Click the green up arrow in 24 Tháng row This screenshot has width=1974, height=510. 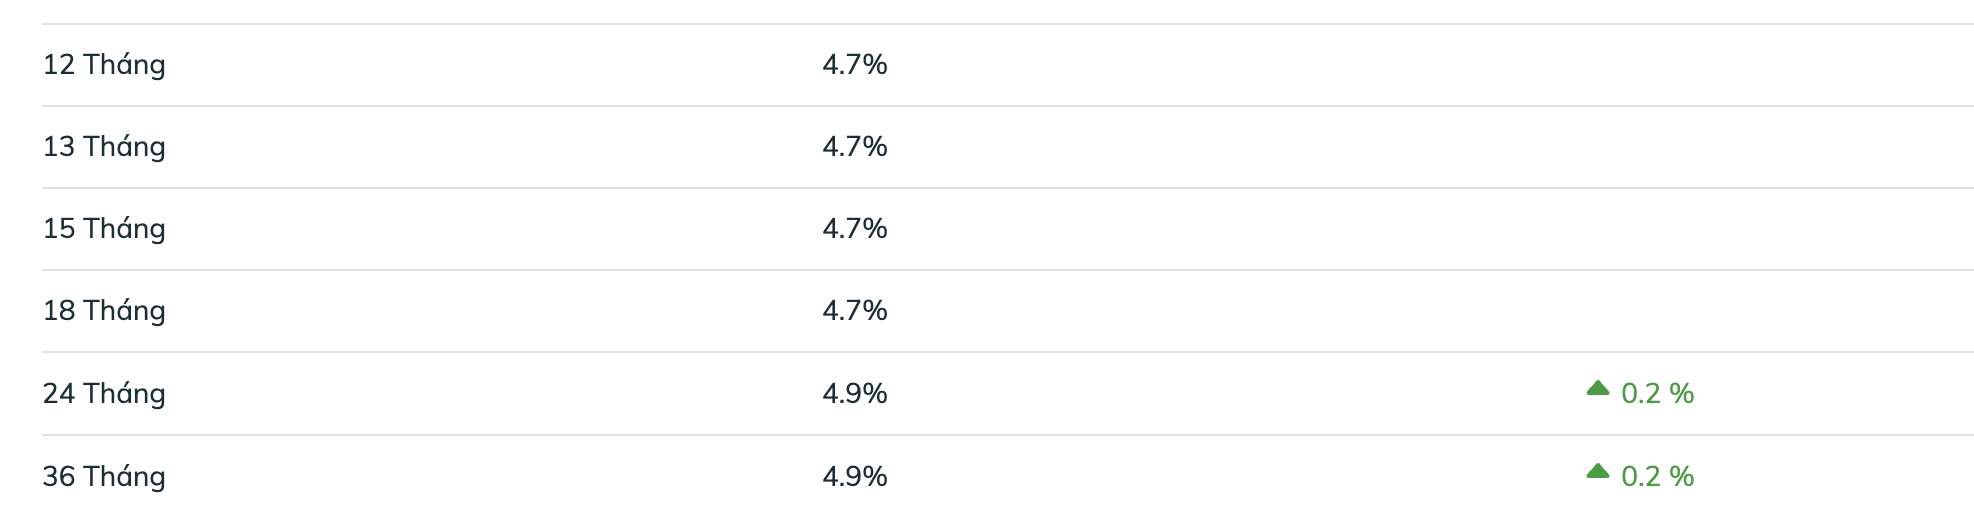point(1597,388)
